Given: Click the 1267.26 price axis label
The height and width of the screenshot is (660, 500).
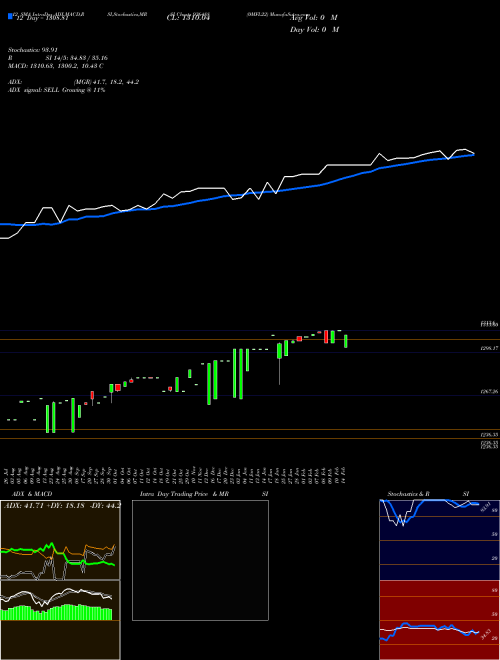Looking at the screenshot, I should point(489,391).
